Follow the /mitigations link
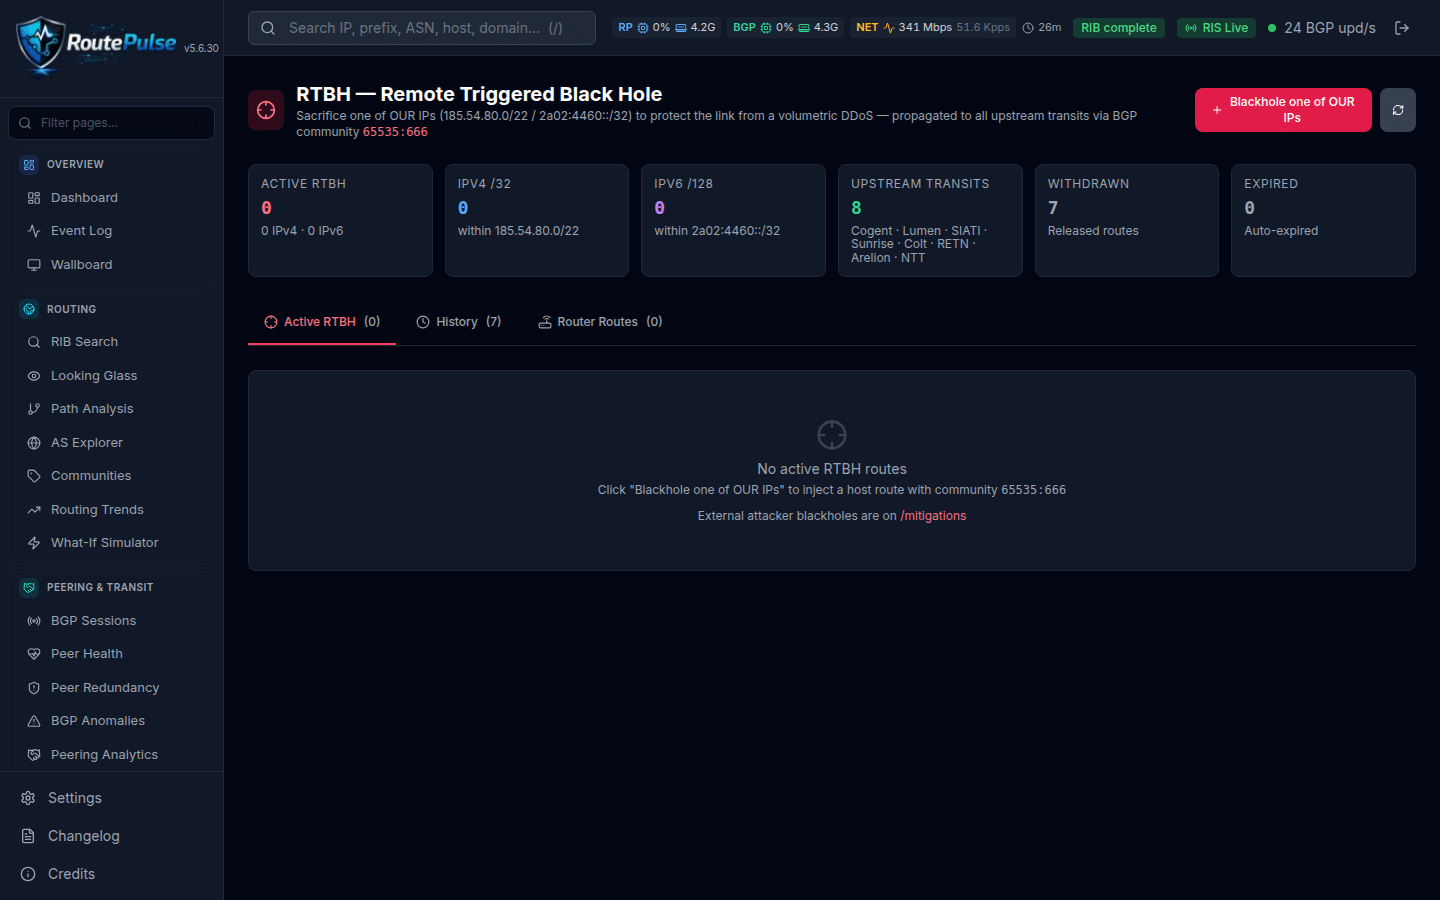The image size is (1440, 900). (933, 516)
